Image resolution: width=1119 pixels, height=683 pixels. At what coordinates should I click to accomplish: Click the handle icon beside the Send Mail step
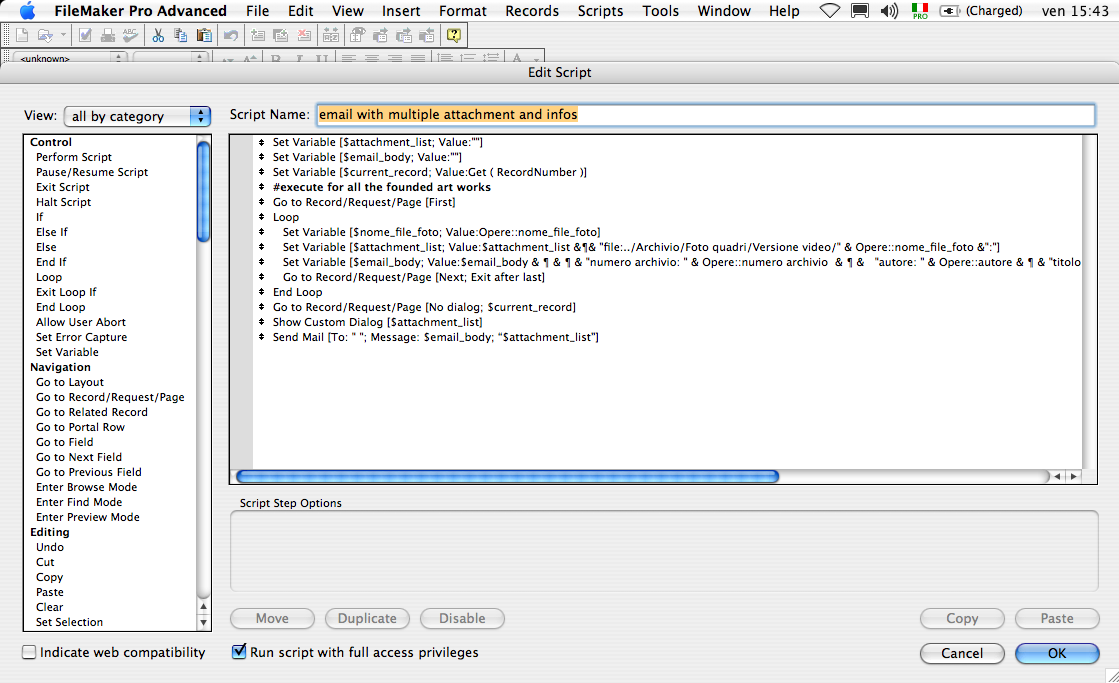pyautogui.click(x=262, y=337)
